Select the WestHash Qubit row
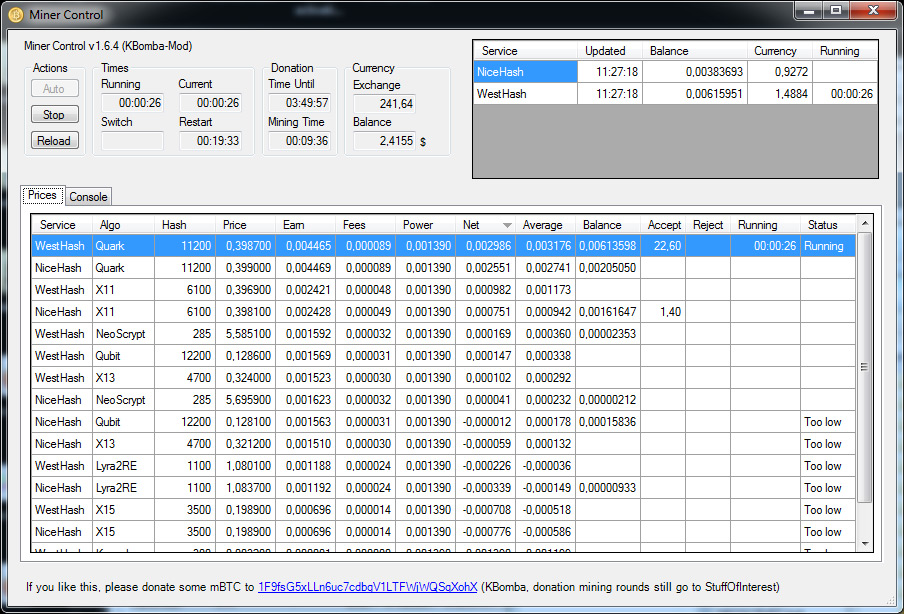The image size is (904, 614). click(443, 356)
